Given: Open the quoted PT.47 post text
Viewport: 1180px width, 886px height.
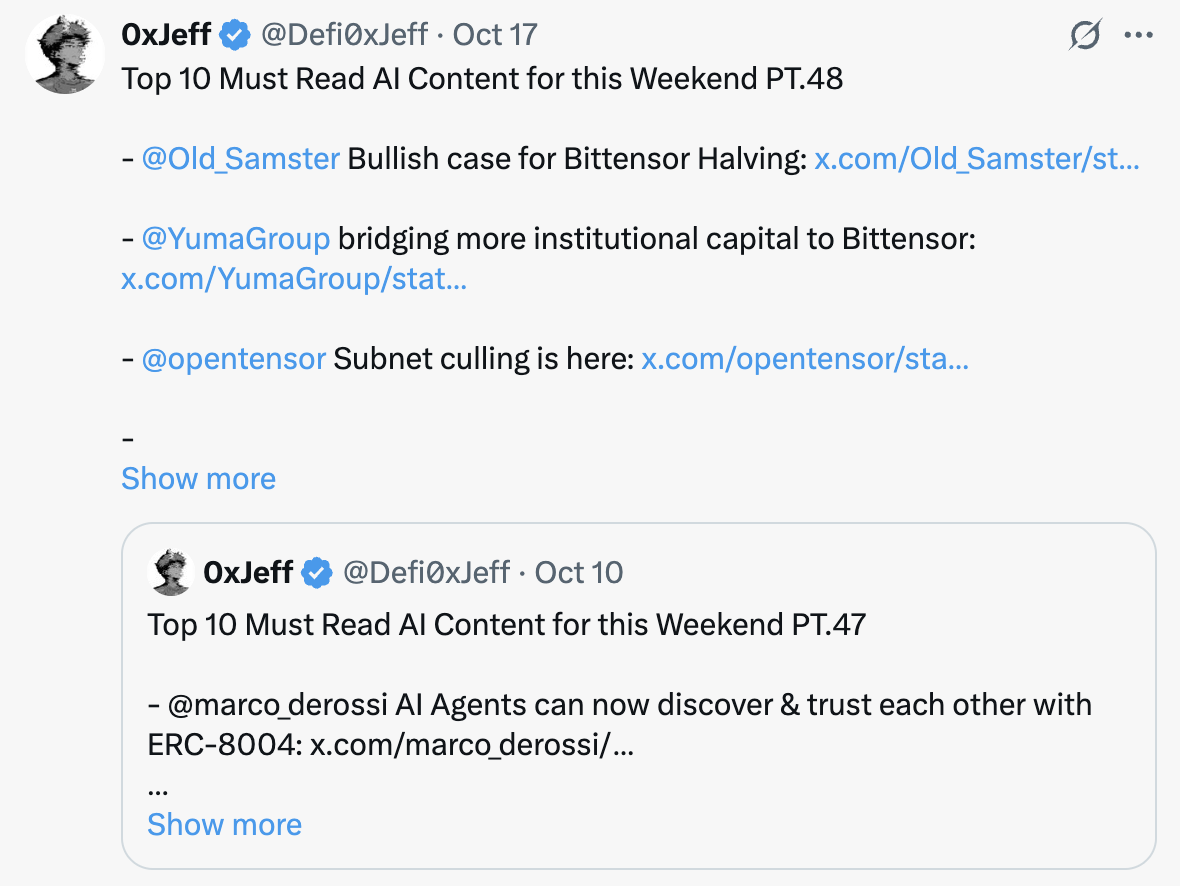Looking at the screenshot, I should (x=506, y=625).
